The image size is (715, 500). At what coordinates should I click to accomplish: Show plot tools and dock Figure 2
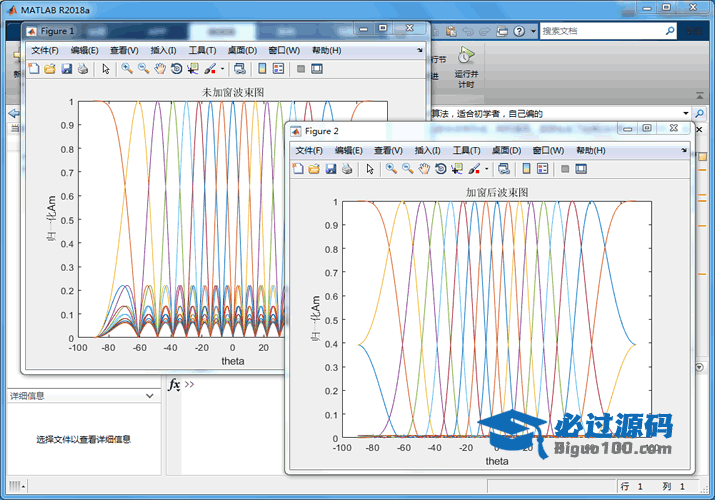tap(581, 169)
